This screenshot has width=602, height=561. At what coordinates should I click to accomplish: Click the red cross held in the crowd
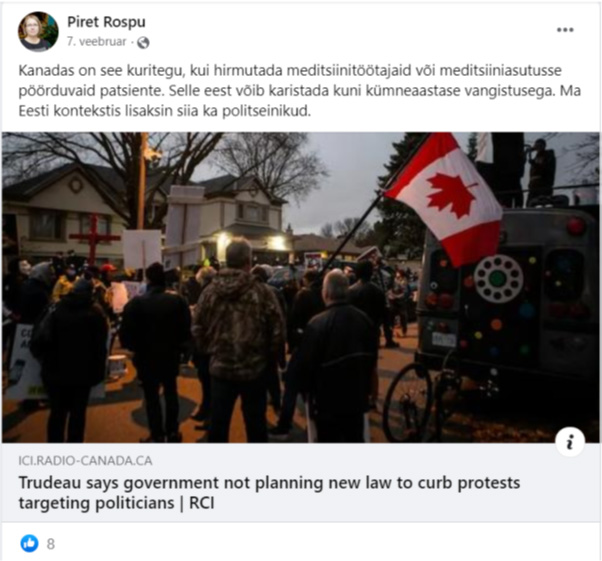click(94, 239)
